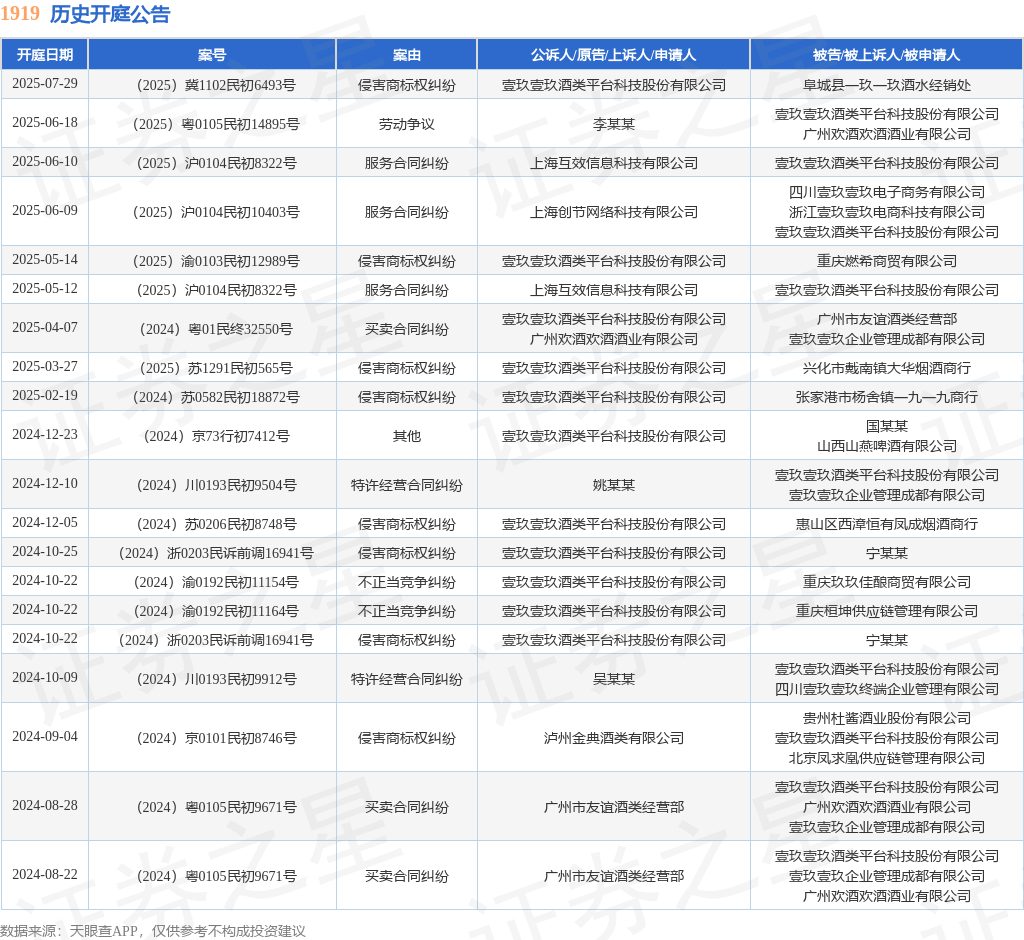
Task: Select date 2025-06-10
Action: click(x=44, y=161)
